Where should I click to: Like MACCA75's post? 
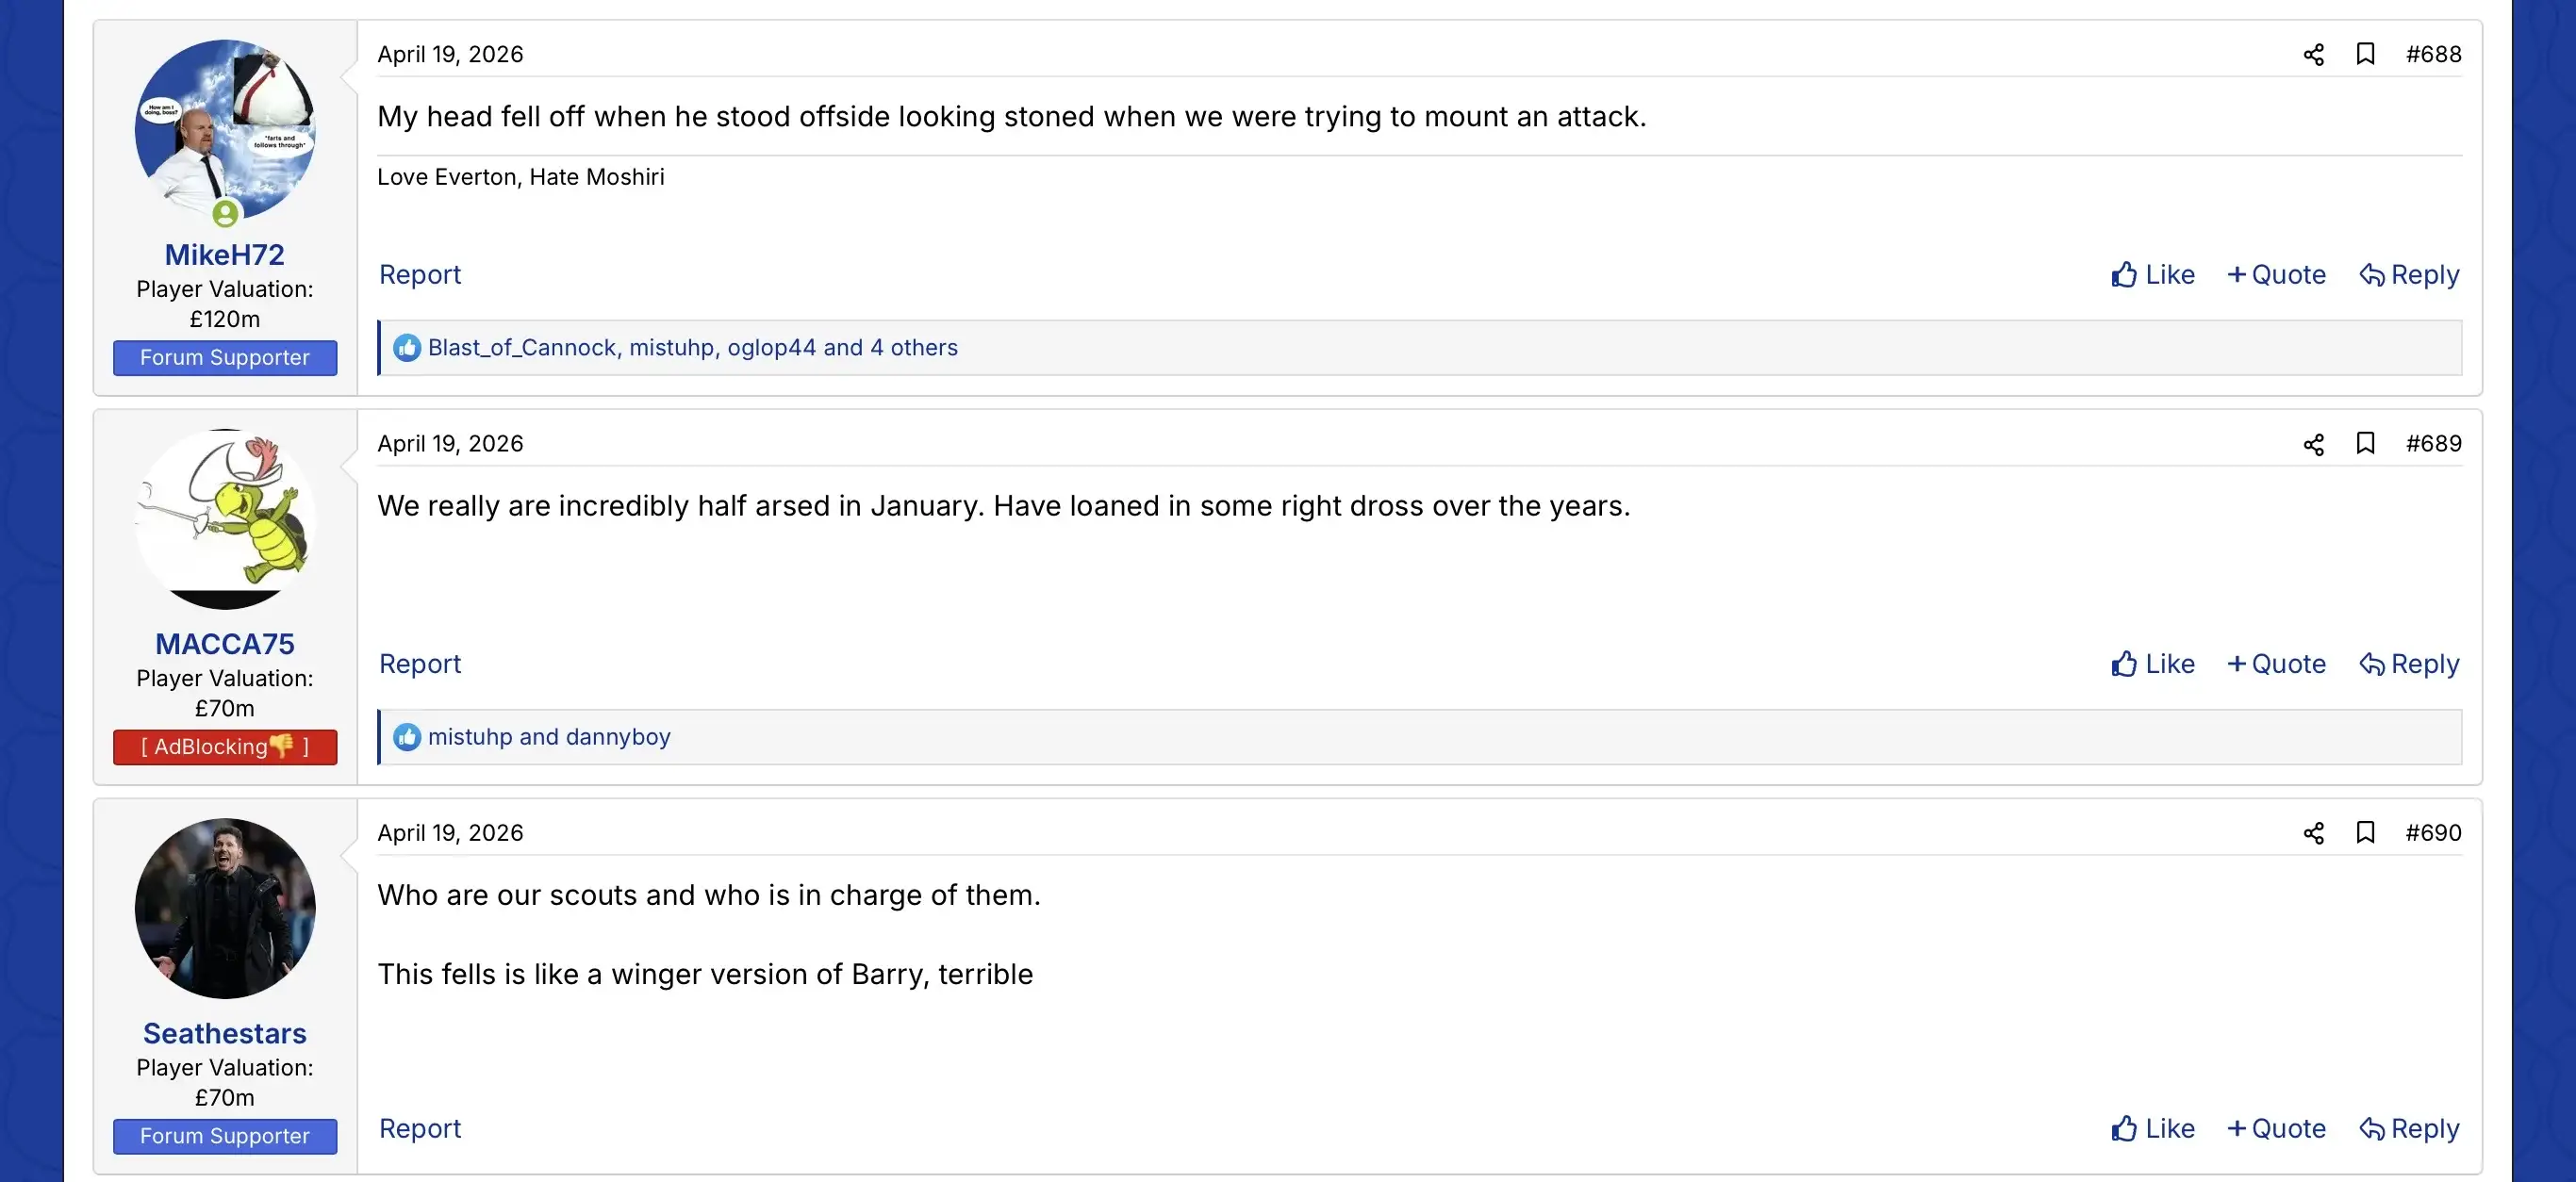click(x=2153, y=664)
